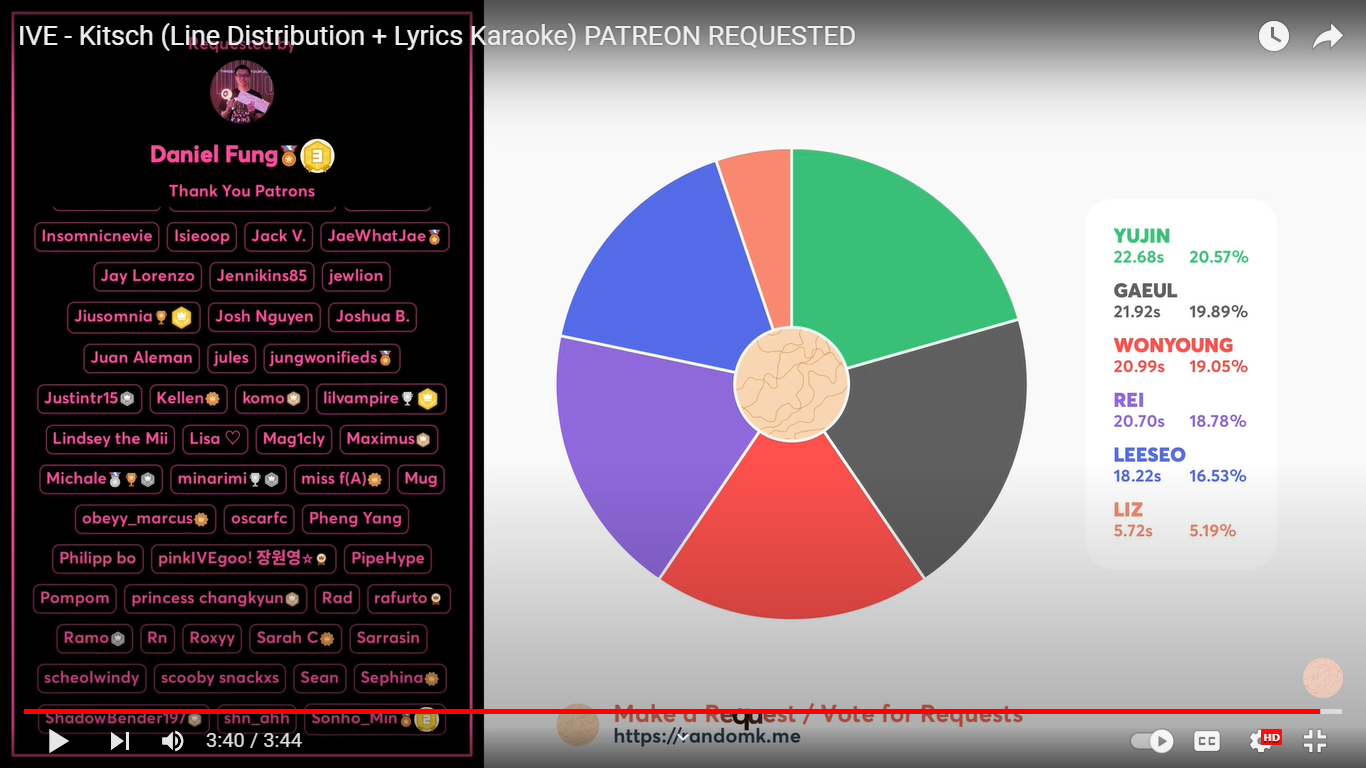Image resolution: width=1366 pixels, height=768 pixels.
Task: Turn on closed captions
Action: 1207,741
